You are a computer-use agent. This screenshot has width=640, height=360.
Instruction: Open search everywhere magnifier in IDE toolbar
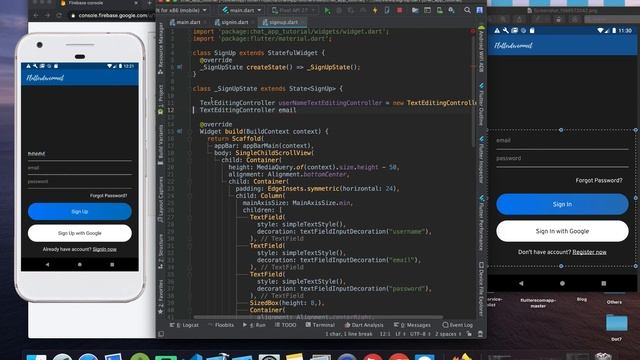click(x=467, y=10)
